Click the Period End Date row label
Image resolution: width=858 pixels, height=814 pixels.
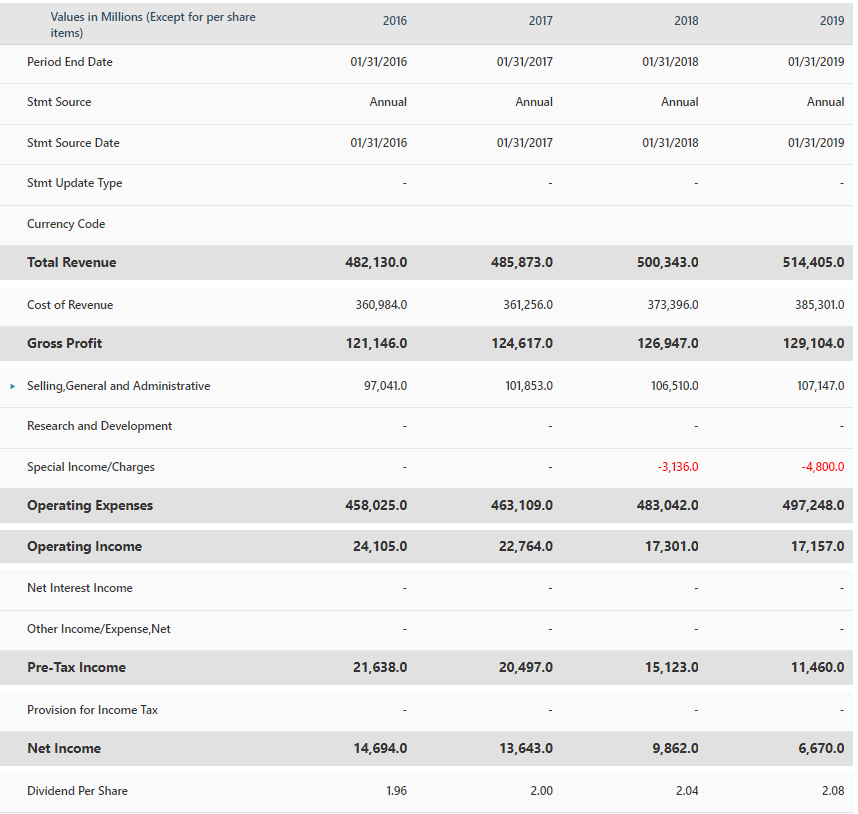coord(69,61)
